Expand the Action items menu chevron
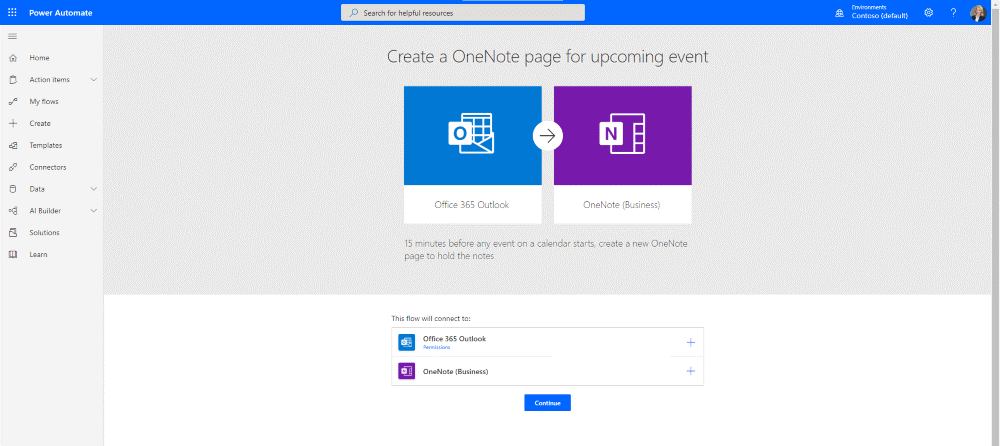This screenshot has width=1000, height=446. (x=94, y=80)
